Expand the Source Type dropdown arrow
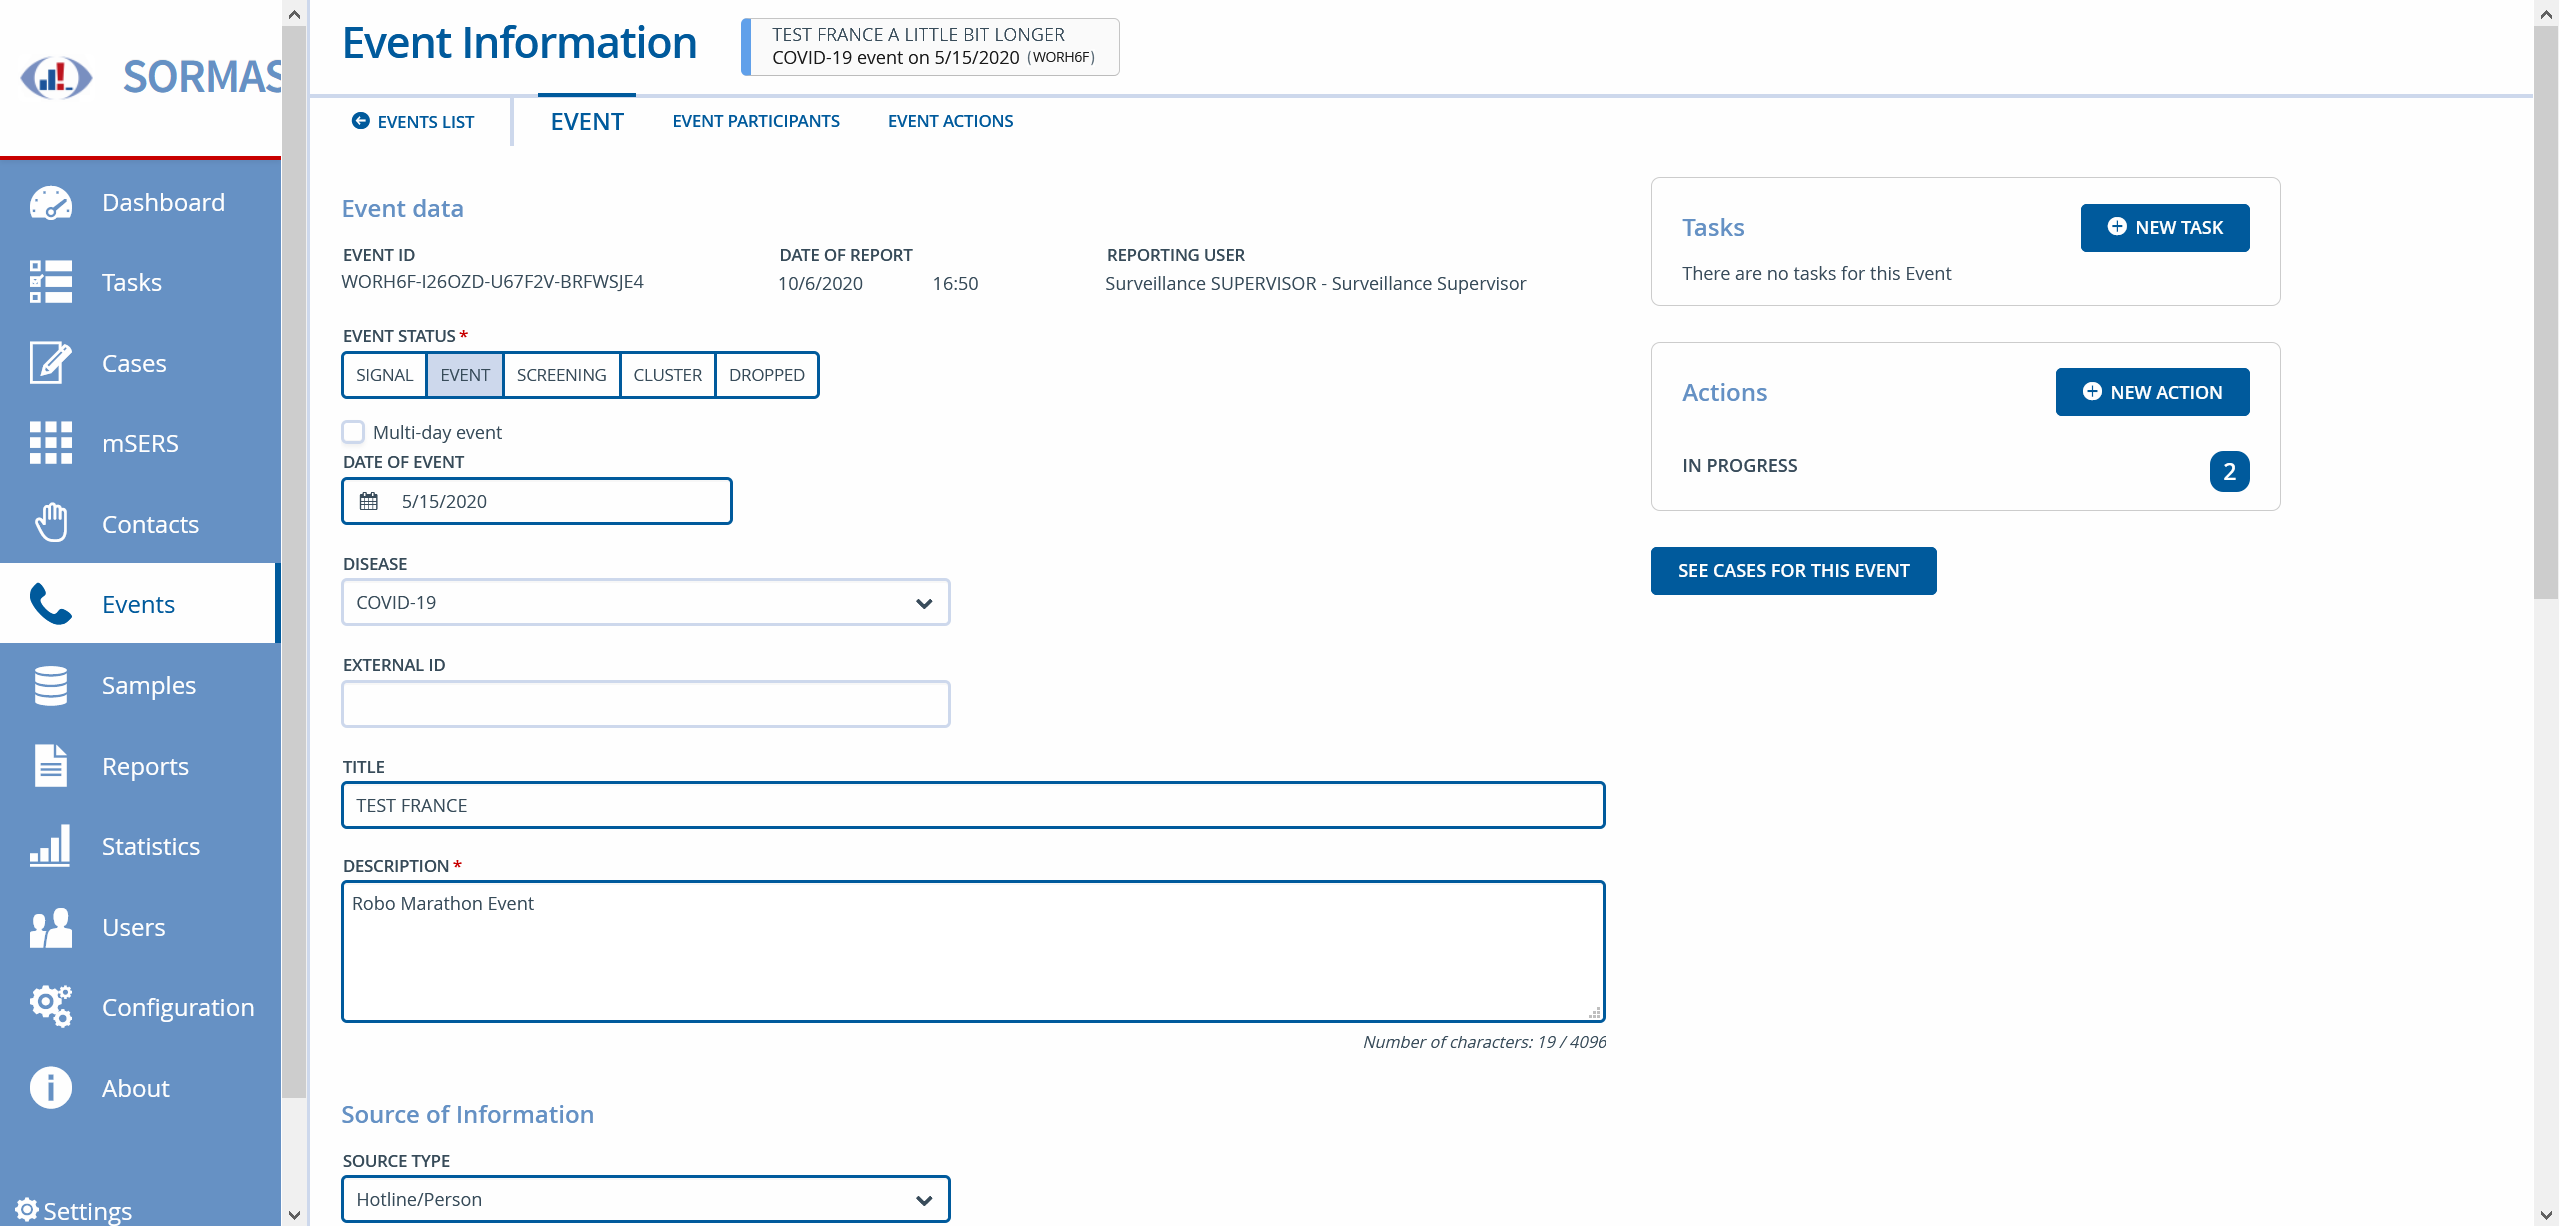 point(924,1200)
